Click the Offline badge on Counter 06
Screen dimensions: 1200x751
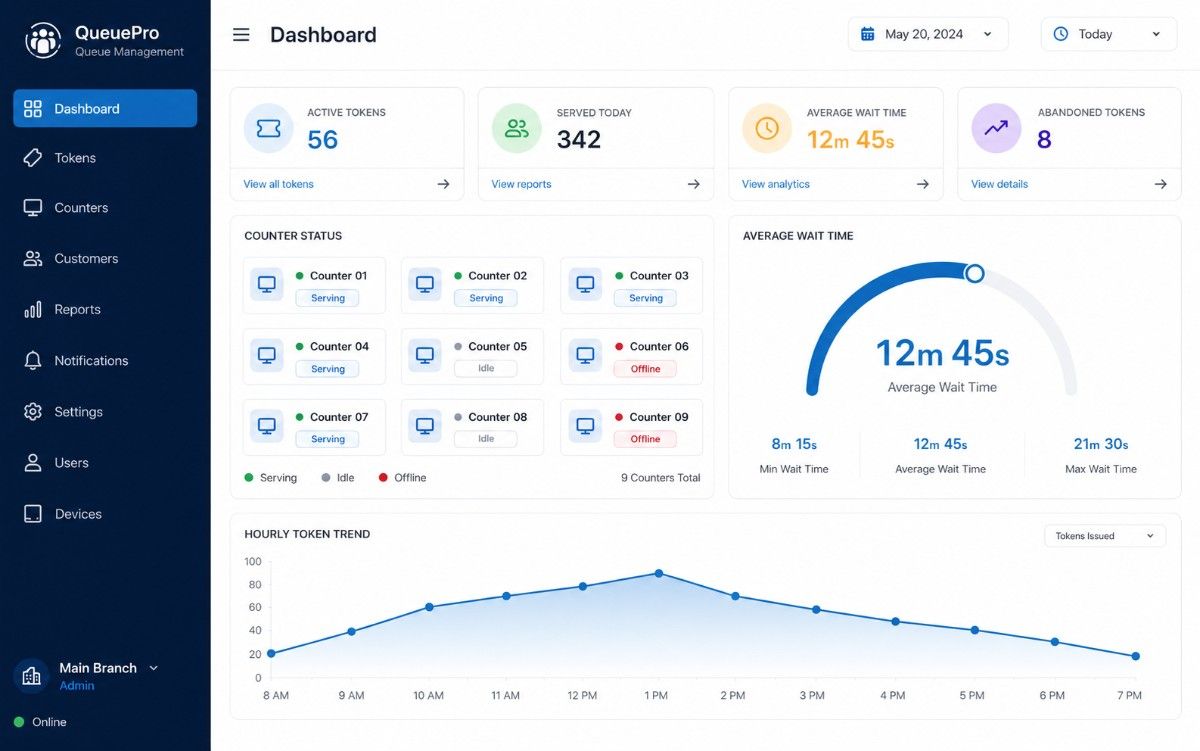pyautogui.click(x=645, y=369)
